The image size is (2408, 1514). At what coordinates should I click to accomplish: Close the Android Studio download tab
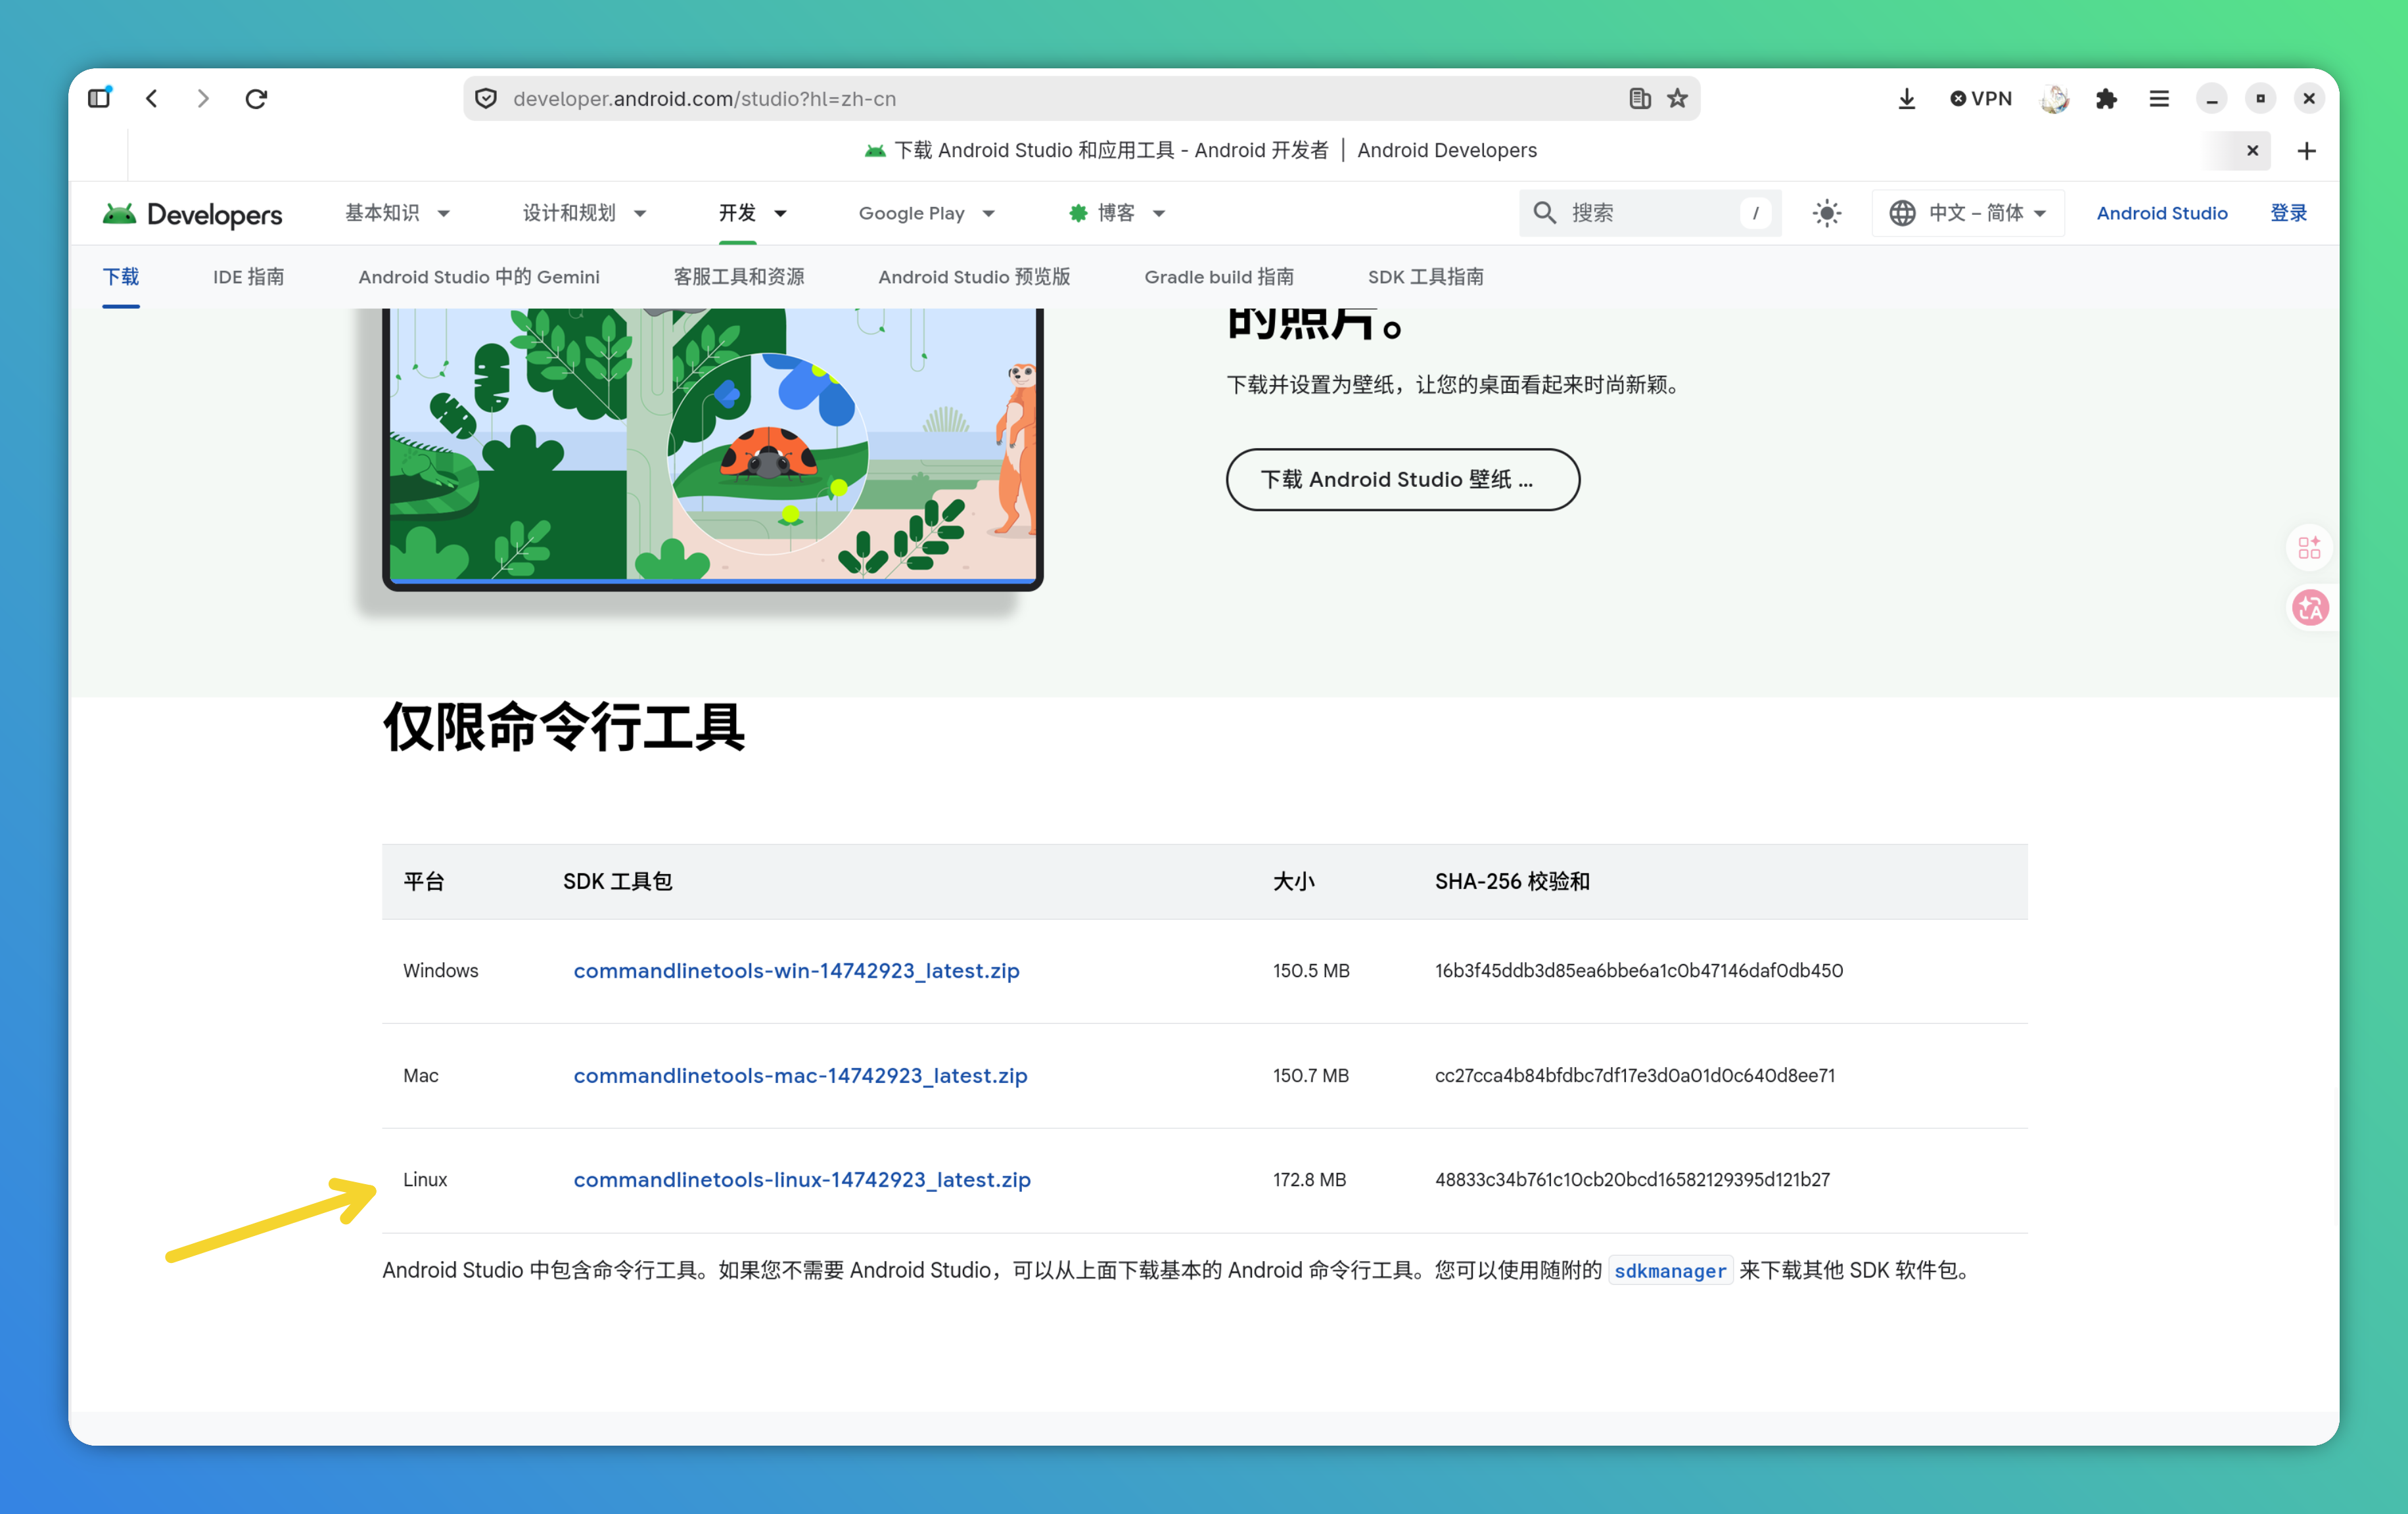(x=2252, y=150)
